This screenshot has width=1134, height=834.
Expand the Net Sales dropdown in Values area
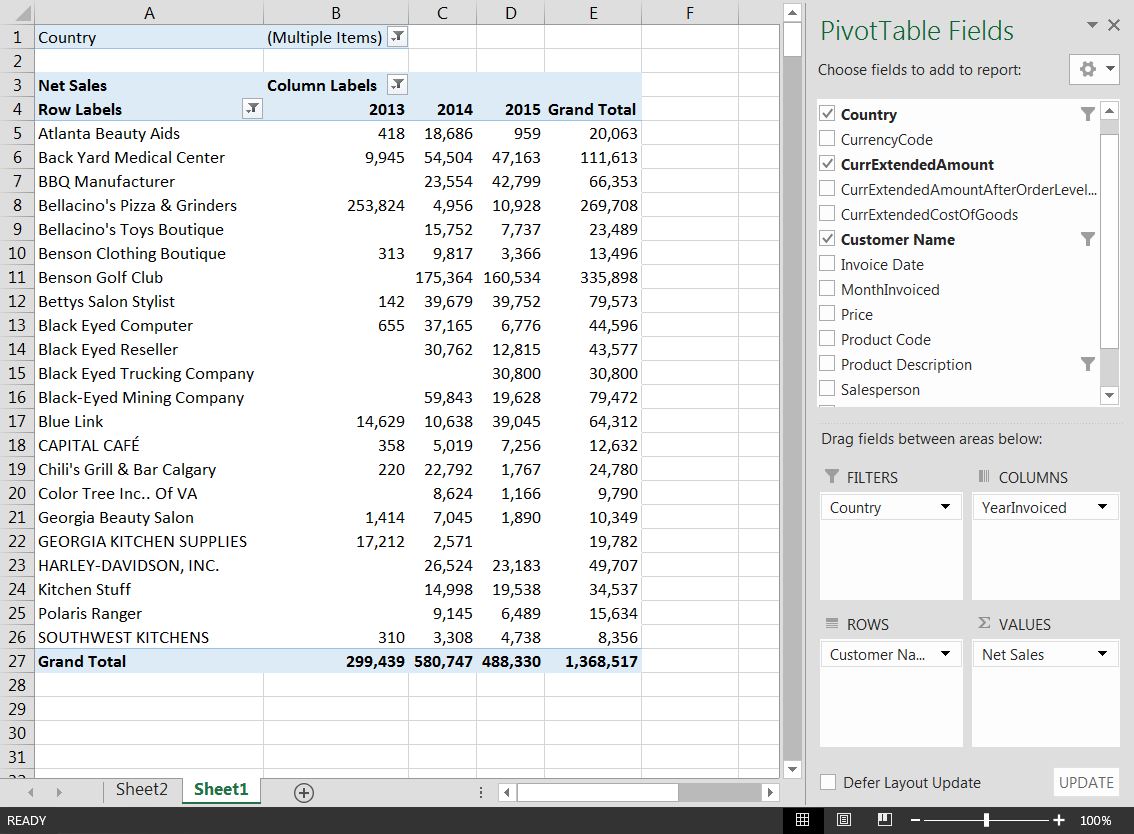[x=1102, y=654]
